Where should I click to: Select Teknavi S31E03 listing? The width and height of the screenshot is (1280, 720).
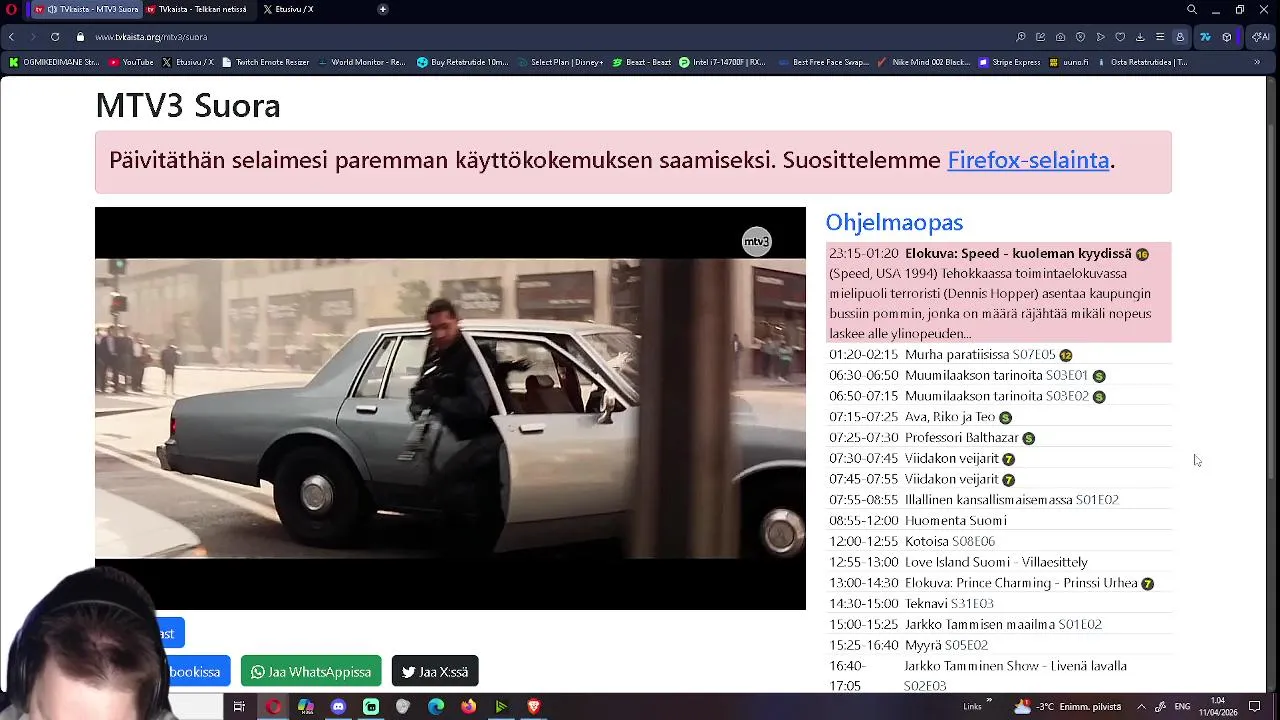[x=998, y=604]
